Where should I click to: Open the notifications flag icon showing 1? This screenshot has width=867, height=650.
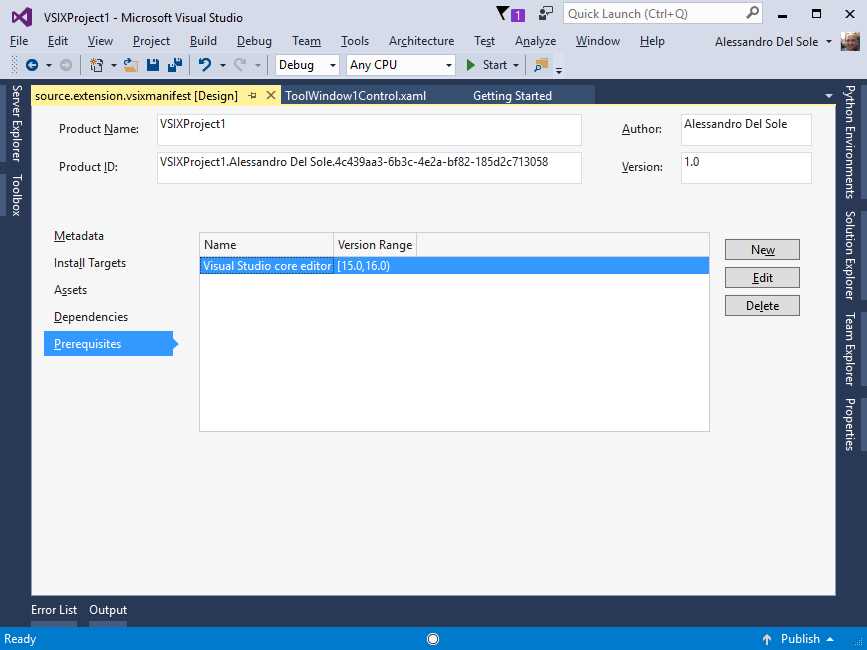(506, 13)
